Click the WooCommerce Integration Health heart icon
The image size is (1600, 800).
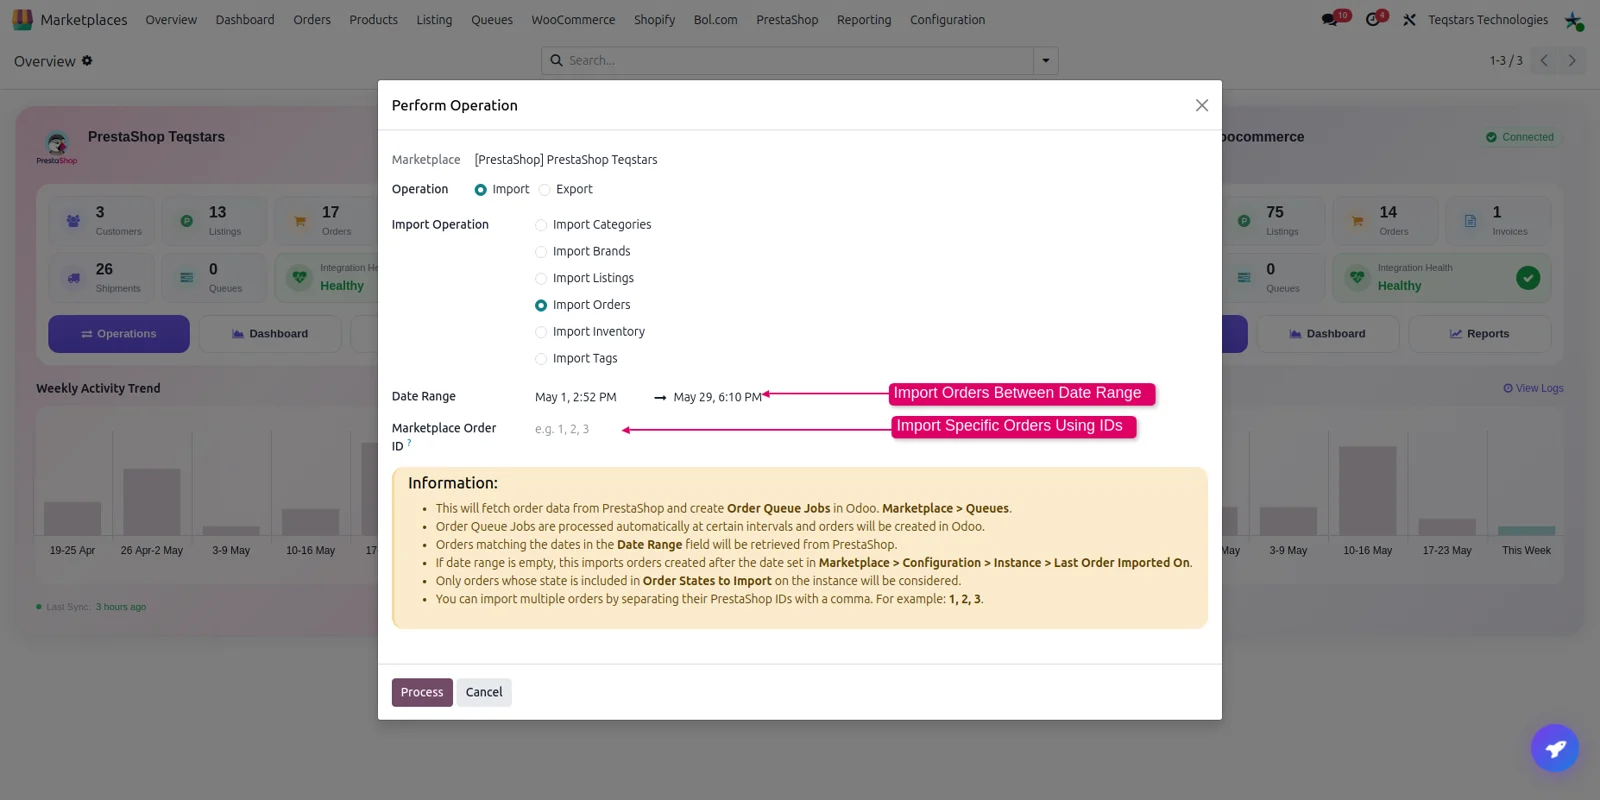[x=1357, y=277]
